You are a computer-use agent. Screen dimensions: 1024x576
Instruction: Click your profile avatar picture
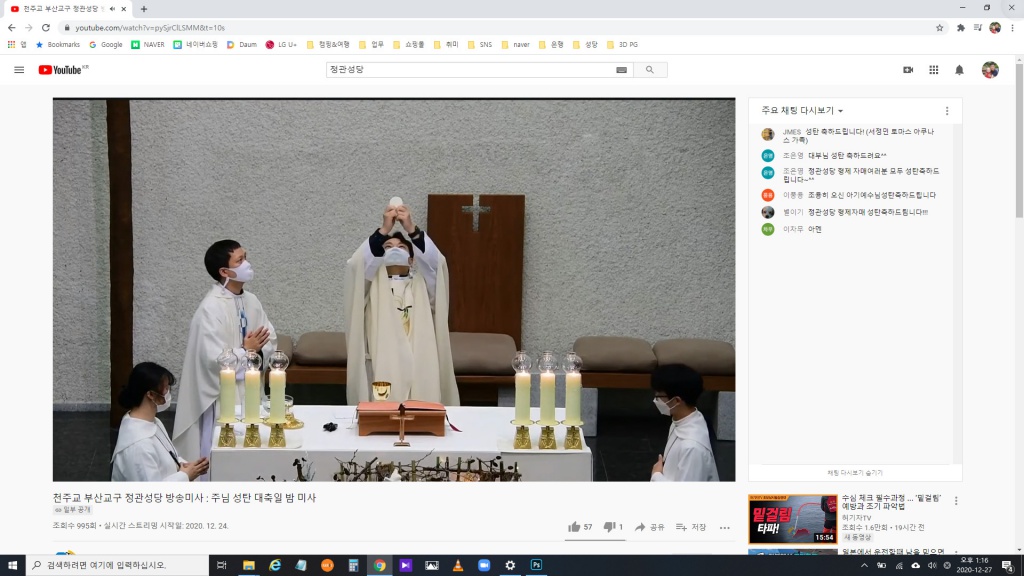pyautogui.click(x=988, y=69)
